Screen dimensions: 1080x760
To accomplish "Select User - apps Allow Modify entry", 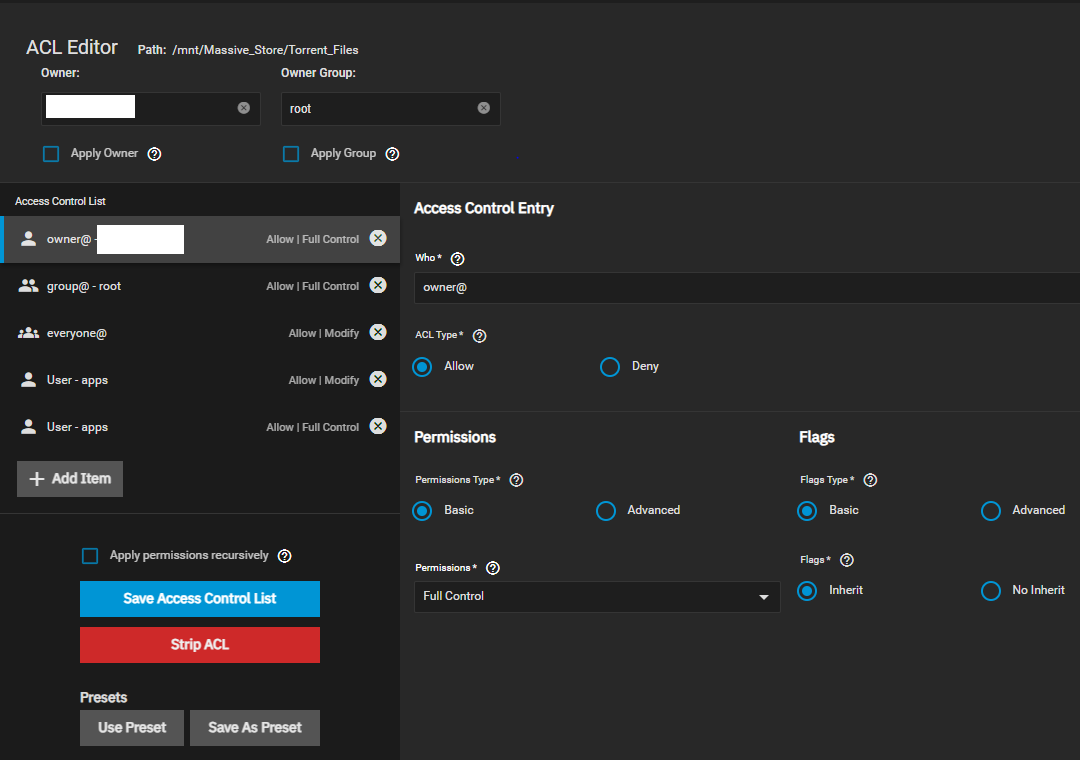I will coord(200,380).
